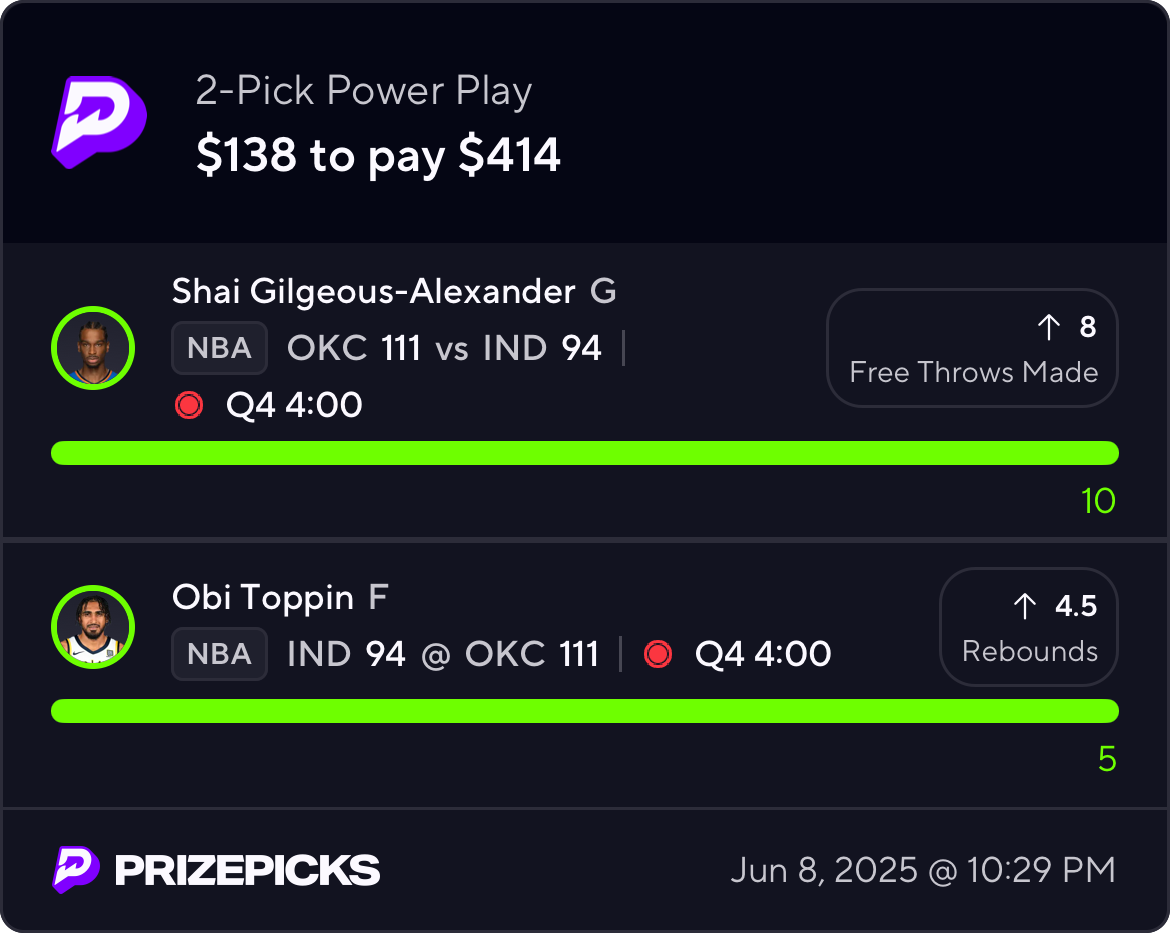Click the Obi Toppin player name

[x=263, y=598]
